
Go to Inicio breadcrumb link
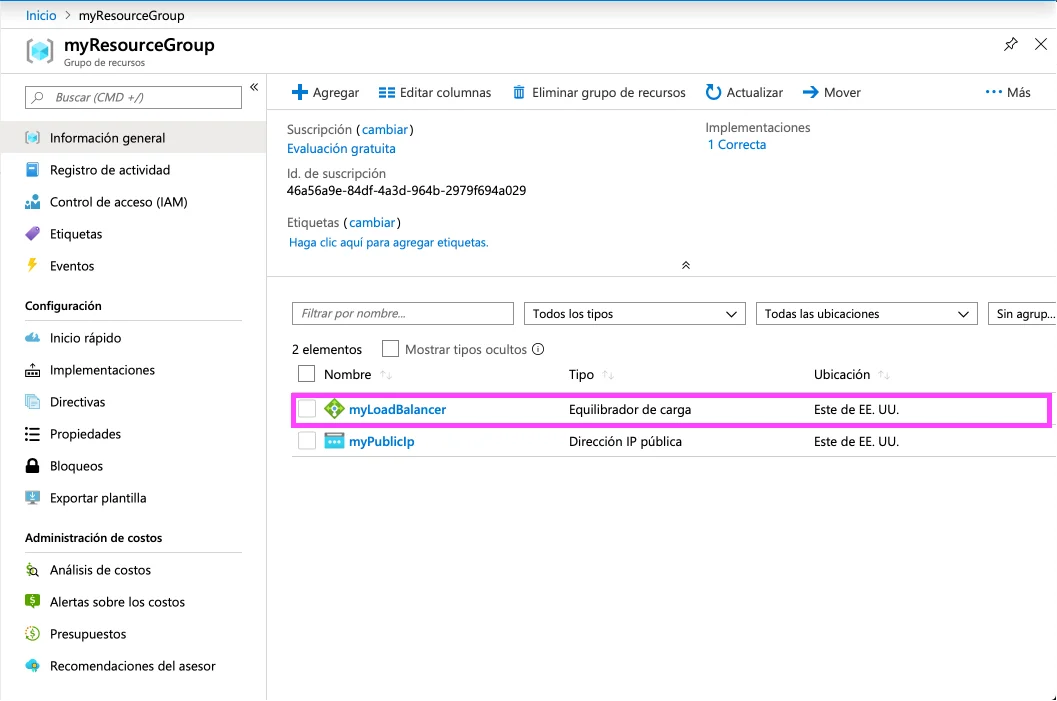41,15
